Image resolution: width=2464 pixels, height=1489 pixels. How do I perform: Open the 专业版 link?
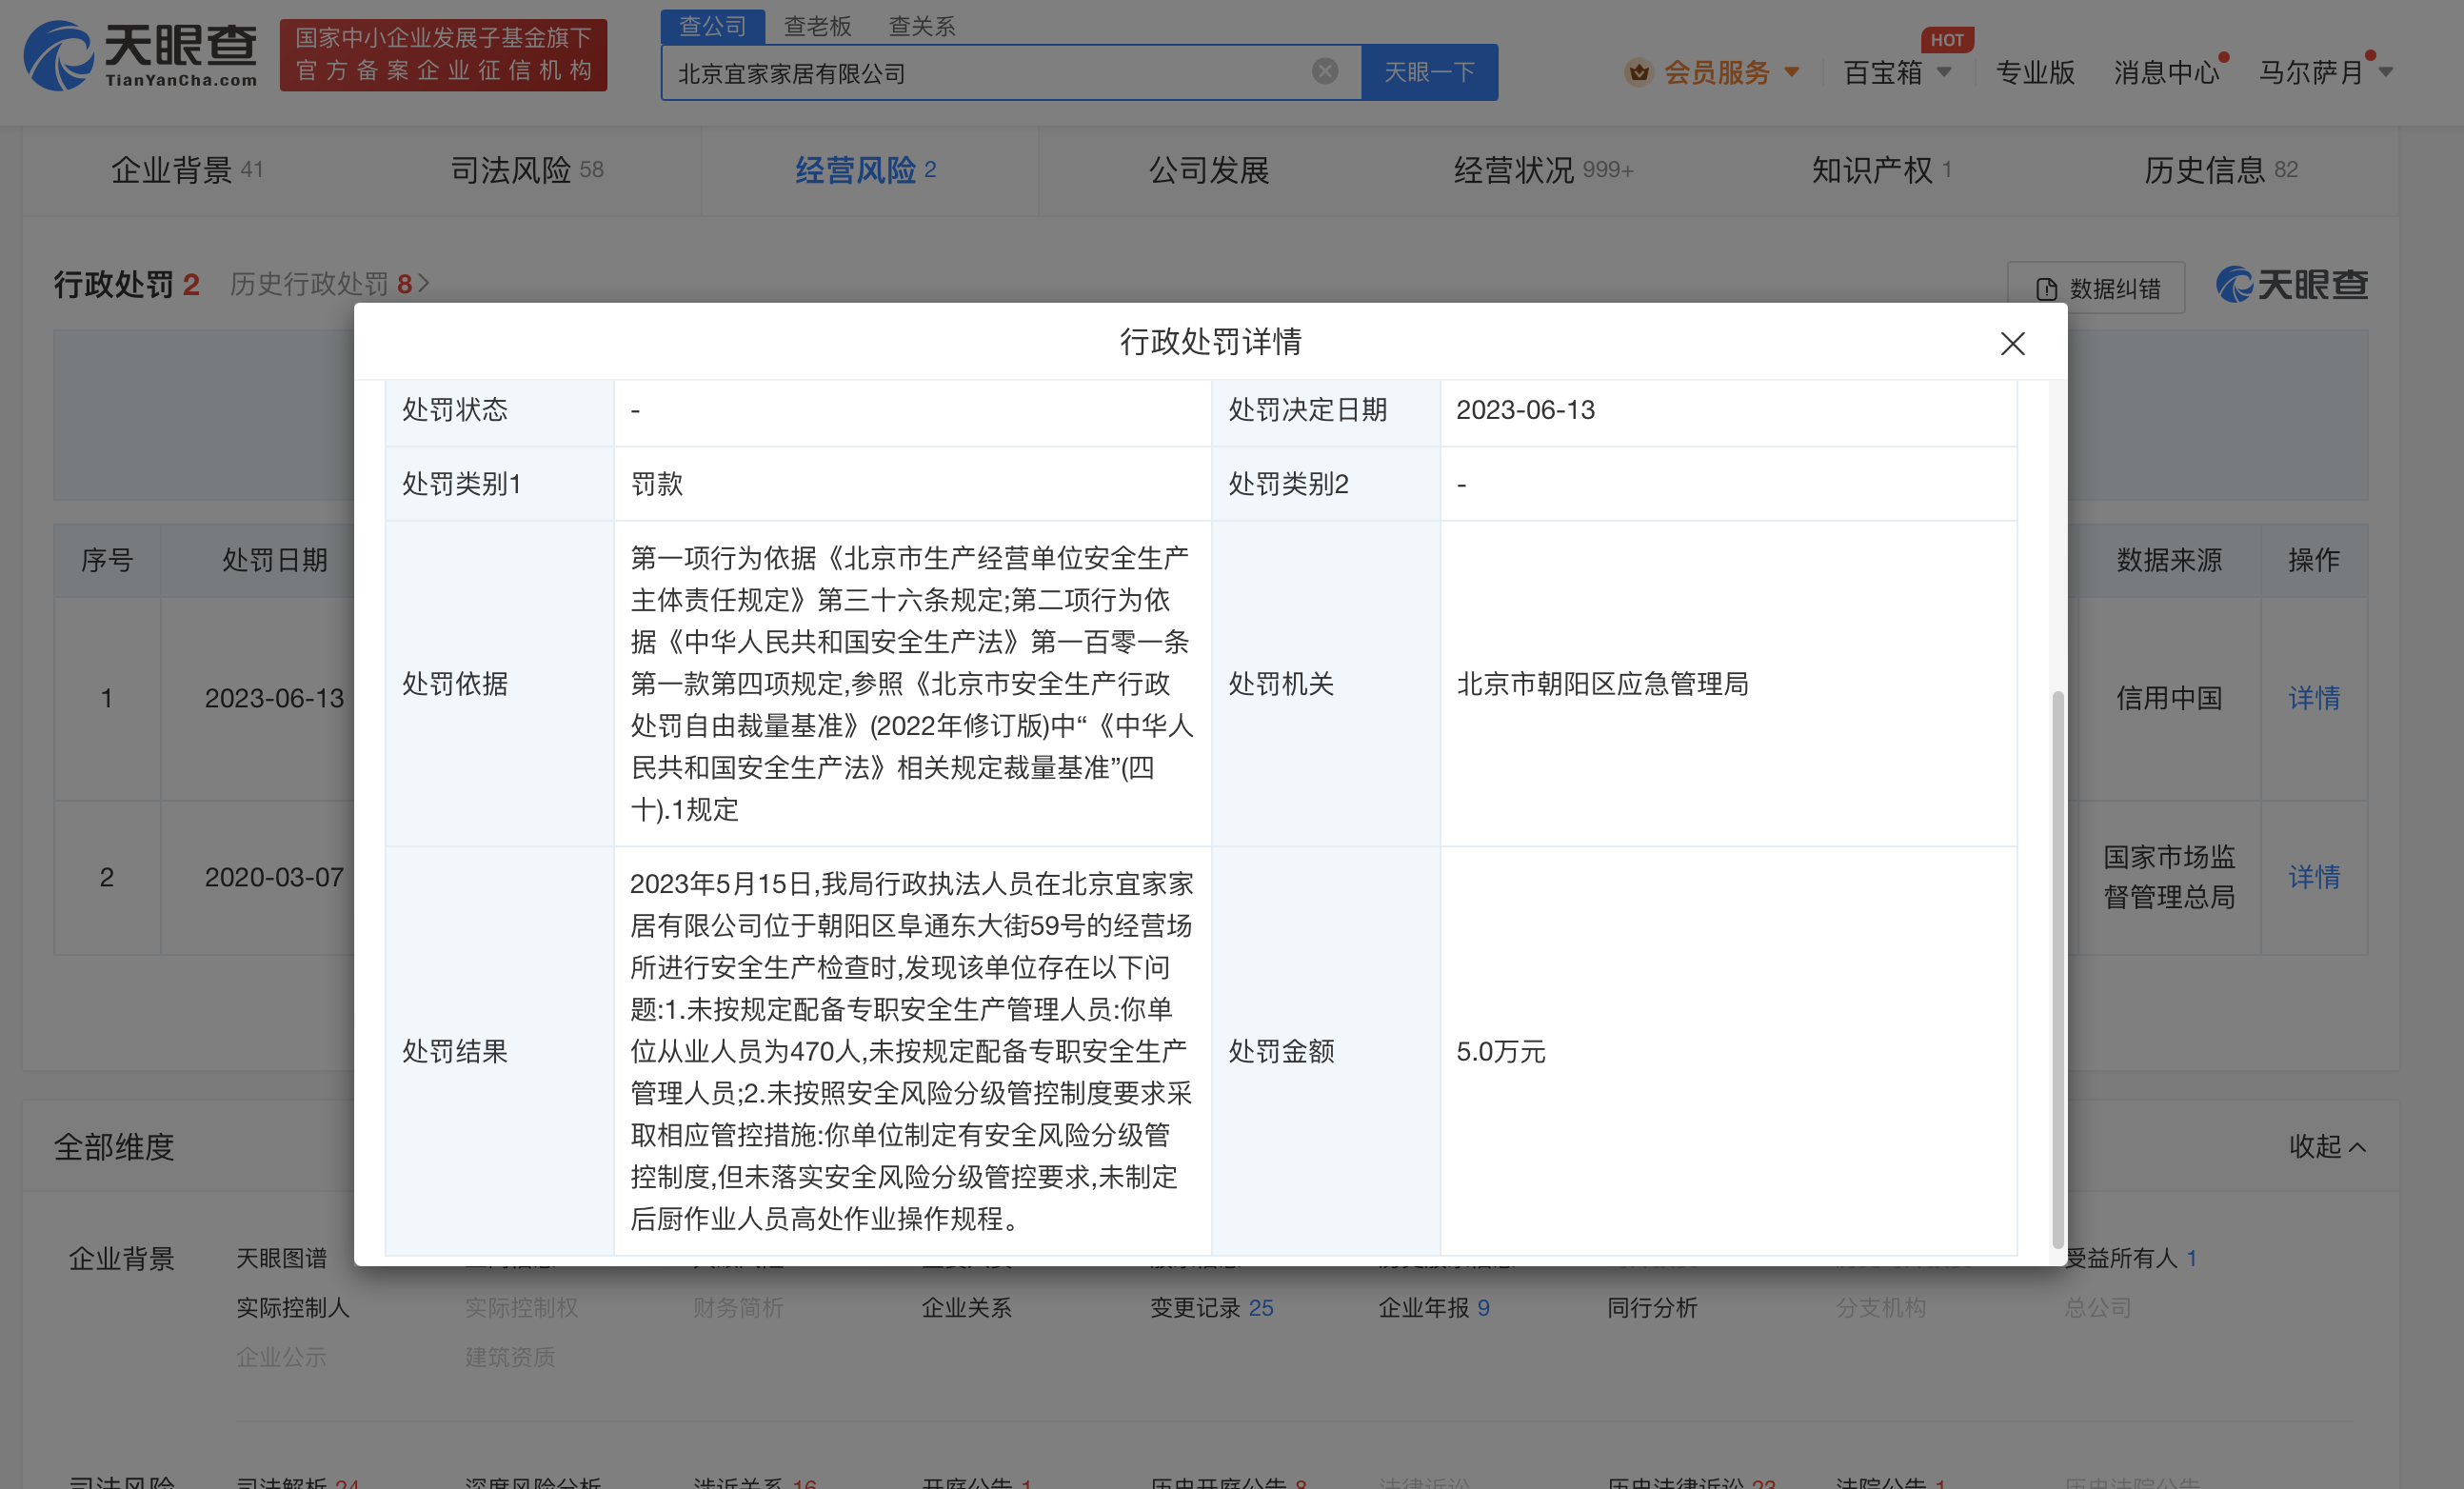point(2035,72)
